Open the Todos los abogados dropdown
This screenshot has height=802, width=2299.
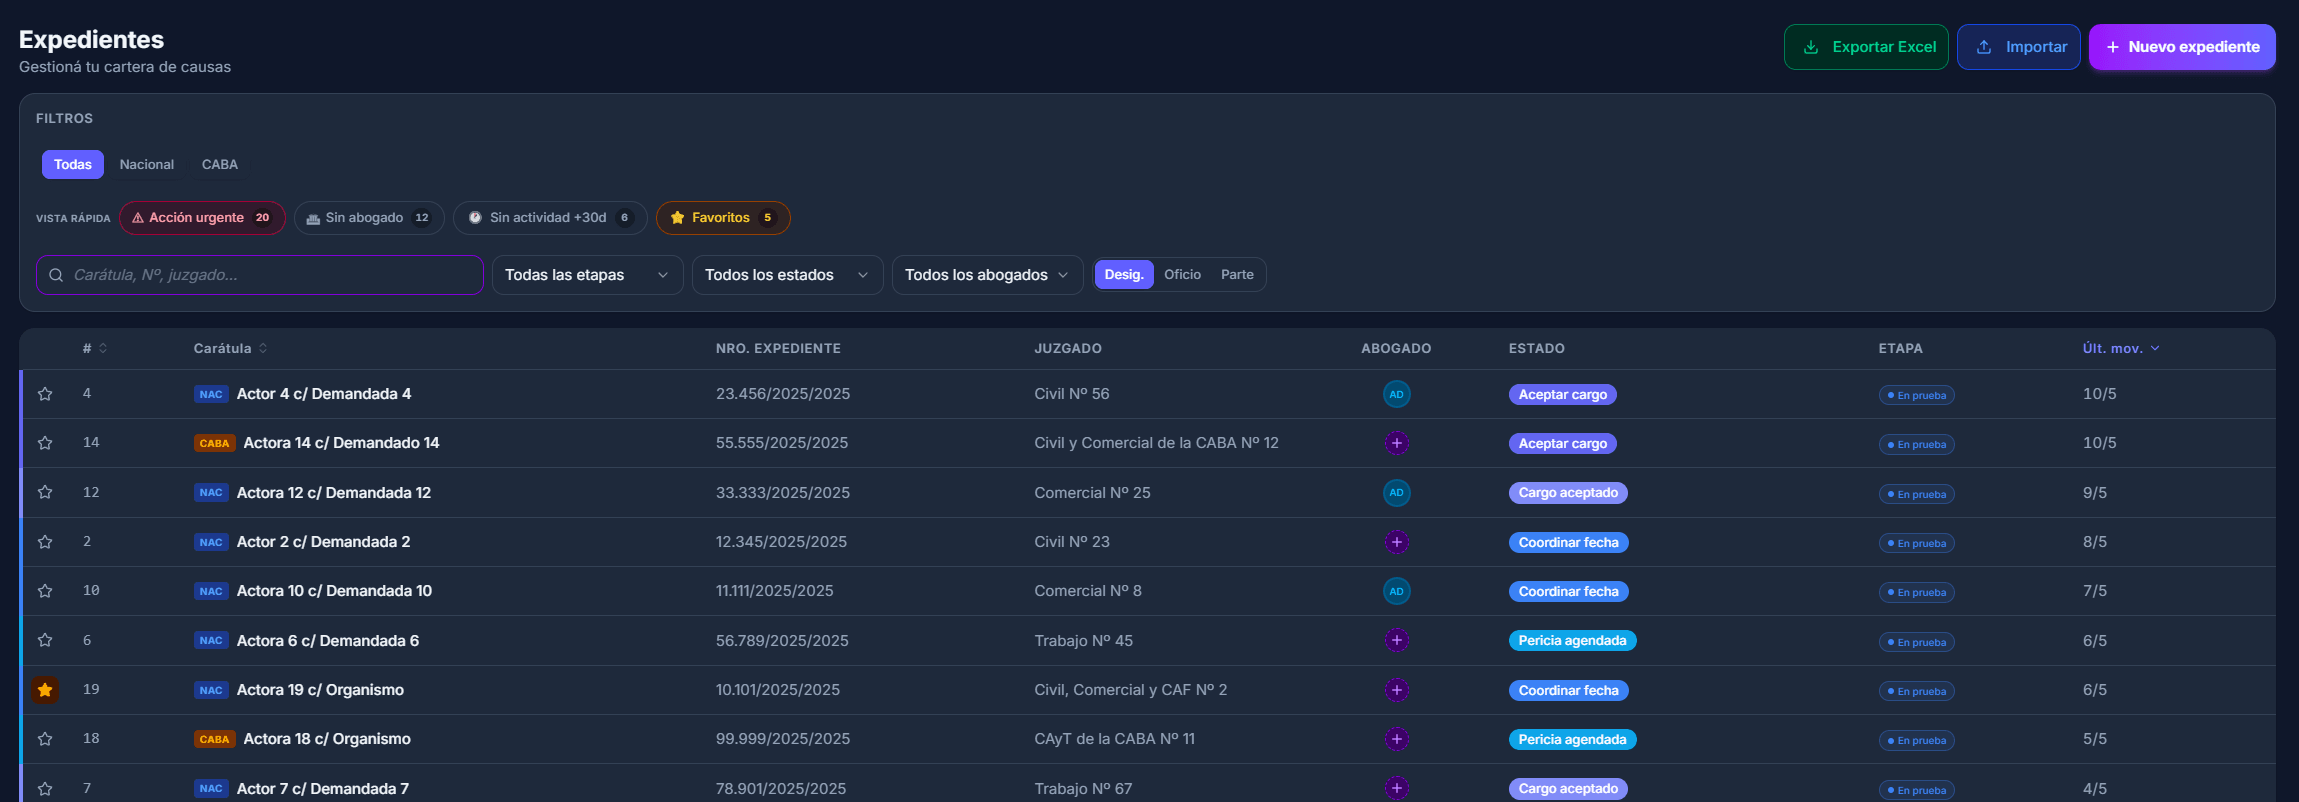click(x=987, y=275)
